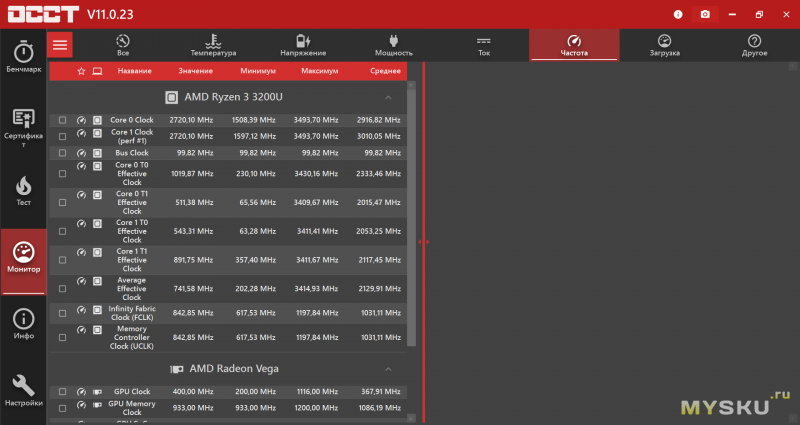Click the AMD Ryzen 3 3200U processor icon
The width and height of the screenshot is (800, 425).
[171, 97]
